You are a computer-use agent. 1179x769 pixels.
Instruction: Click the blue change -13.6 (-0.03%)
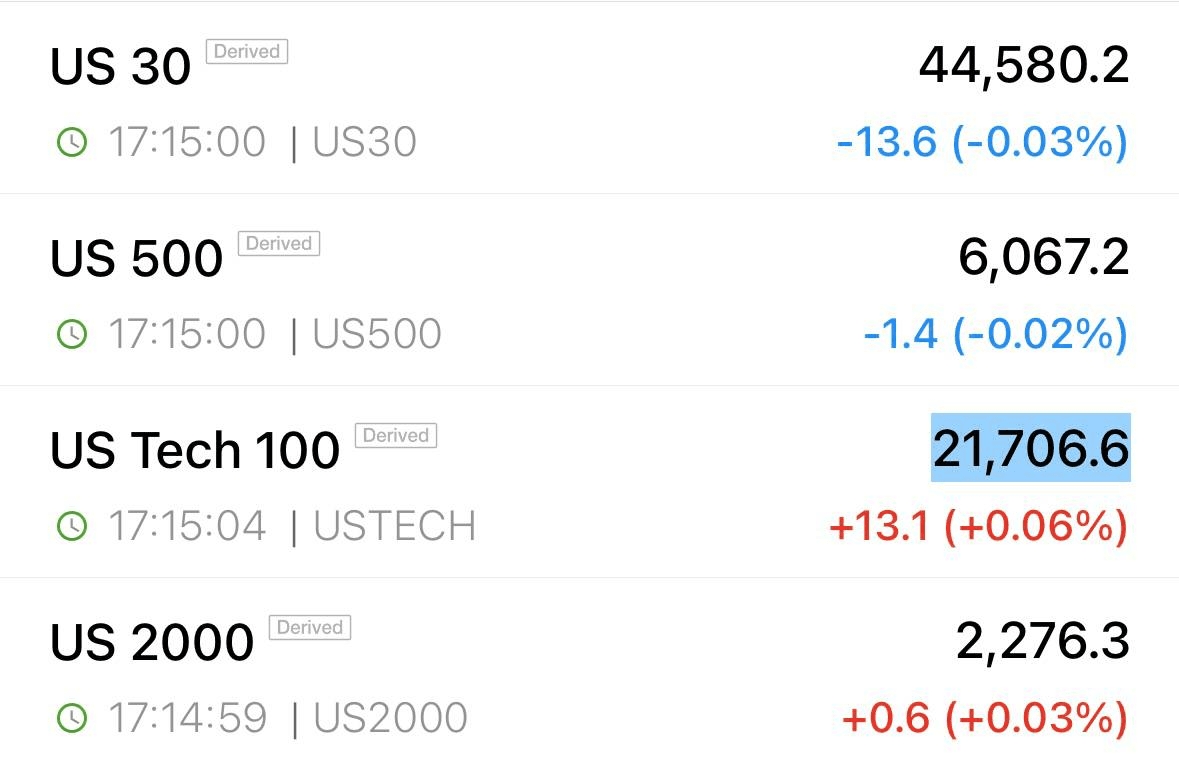point(982,142)
